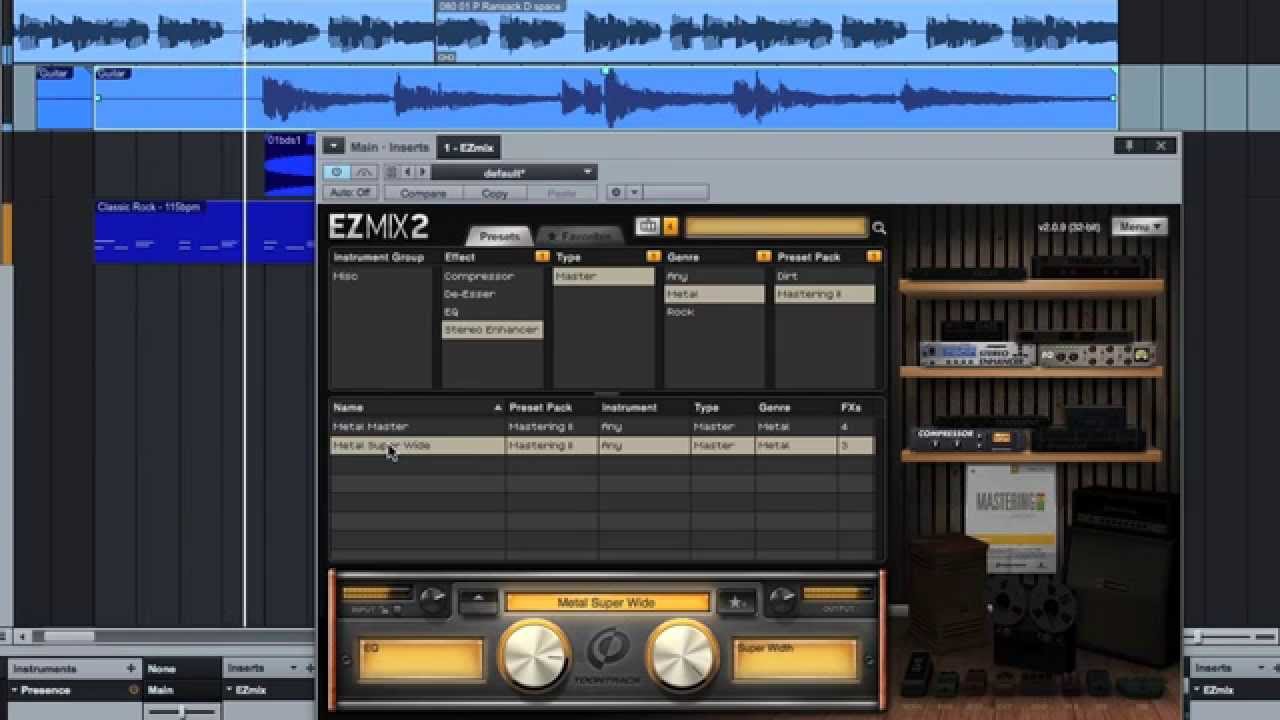The image size is (1280, 720).
Task: Open the right-side Inserts panel dropdown
Action: click(1260, 668)
